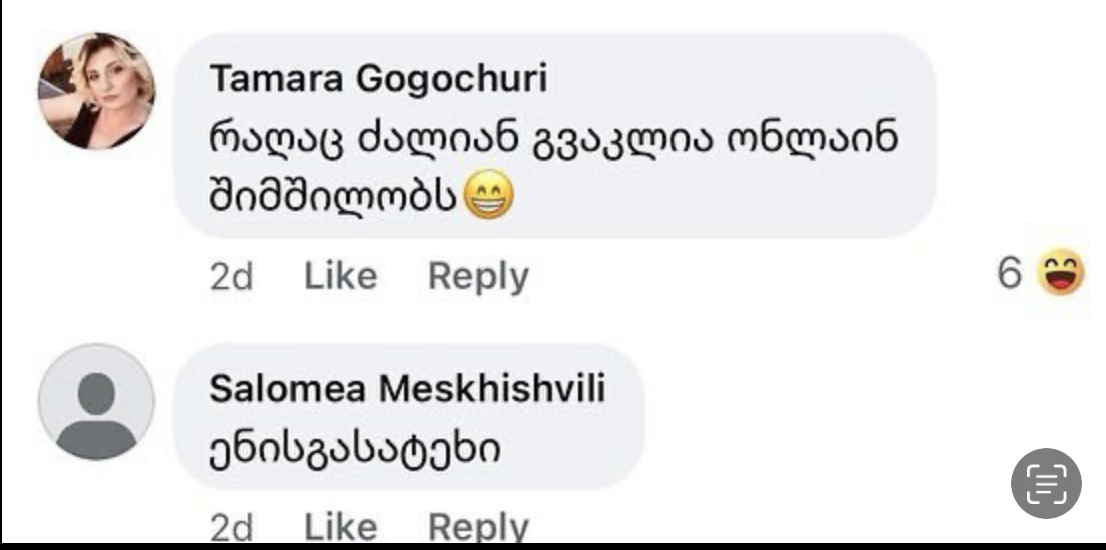Click the text scan icon

click(x=1046, y=483)
